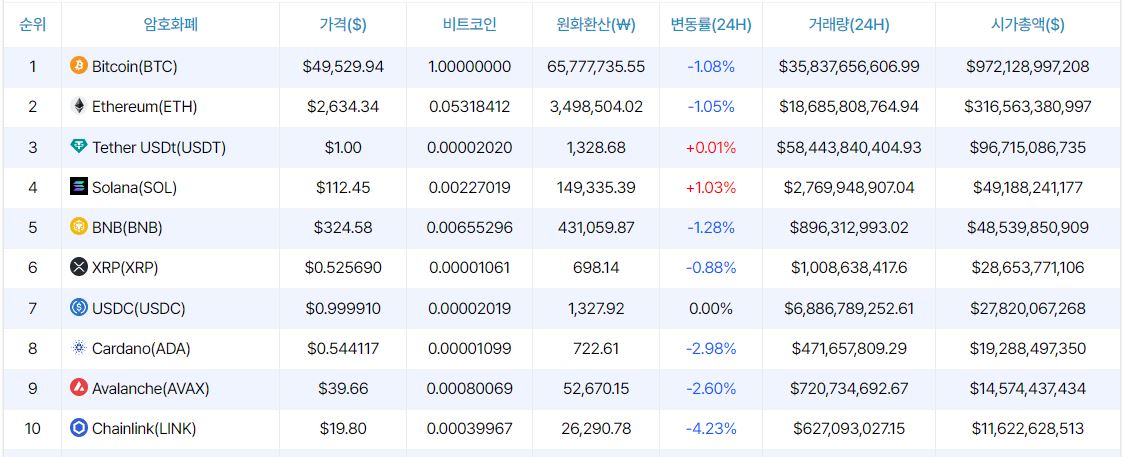Click the Avalanche red logo icon
Viewport: 1129px width, 457px height.
click(78, 388)
